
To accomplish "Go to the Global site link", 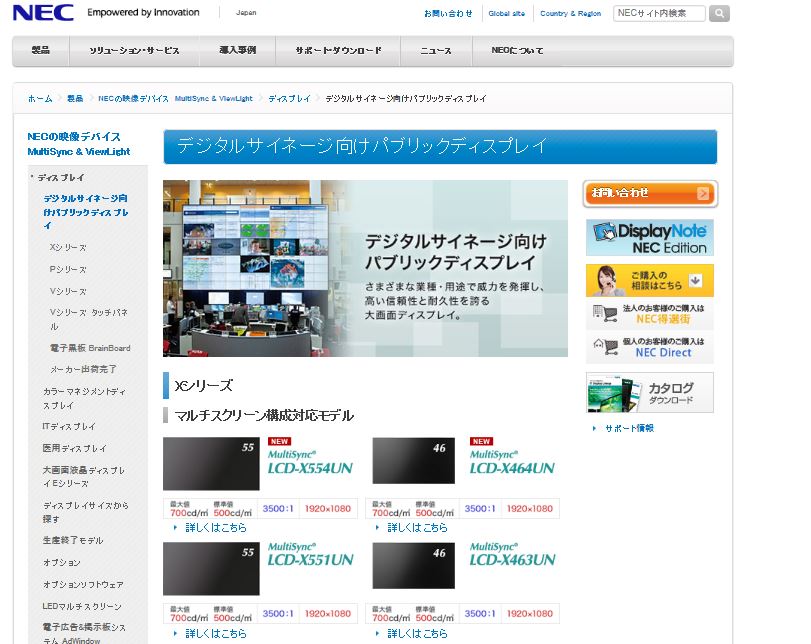I will pyautogui.click(x=506, y=13).
